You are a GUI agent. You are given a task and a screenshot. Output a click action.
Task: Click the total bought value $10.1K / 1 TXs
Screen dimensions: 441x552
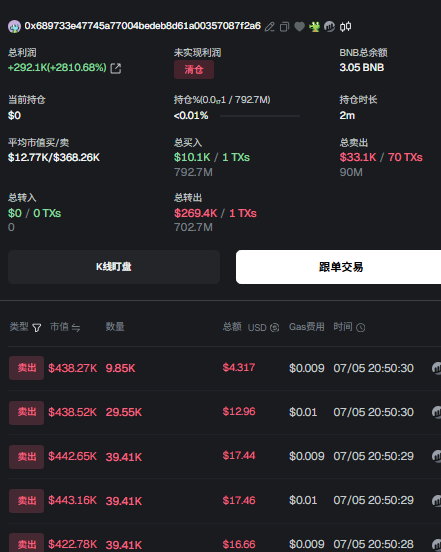(212, 157)
